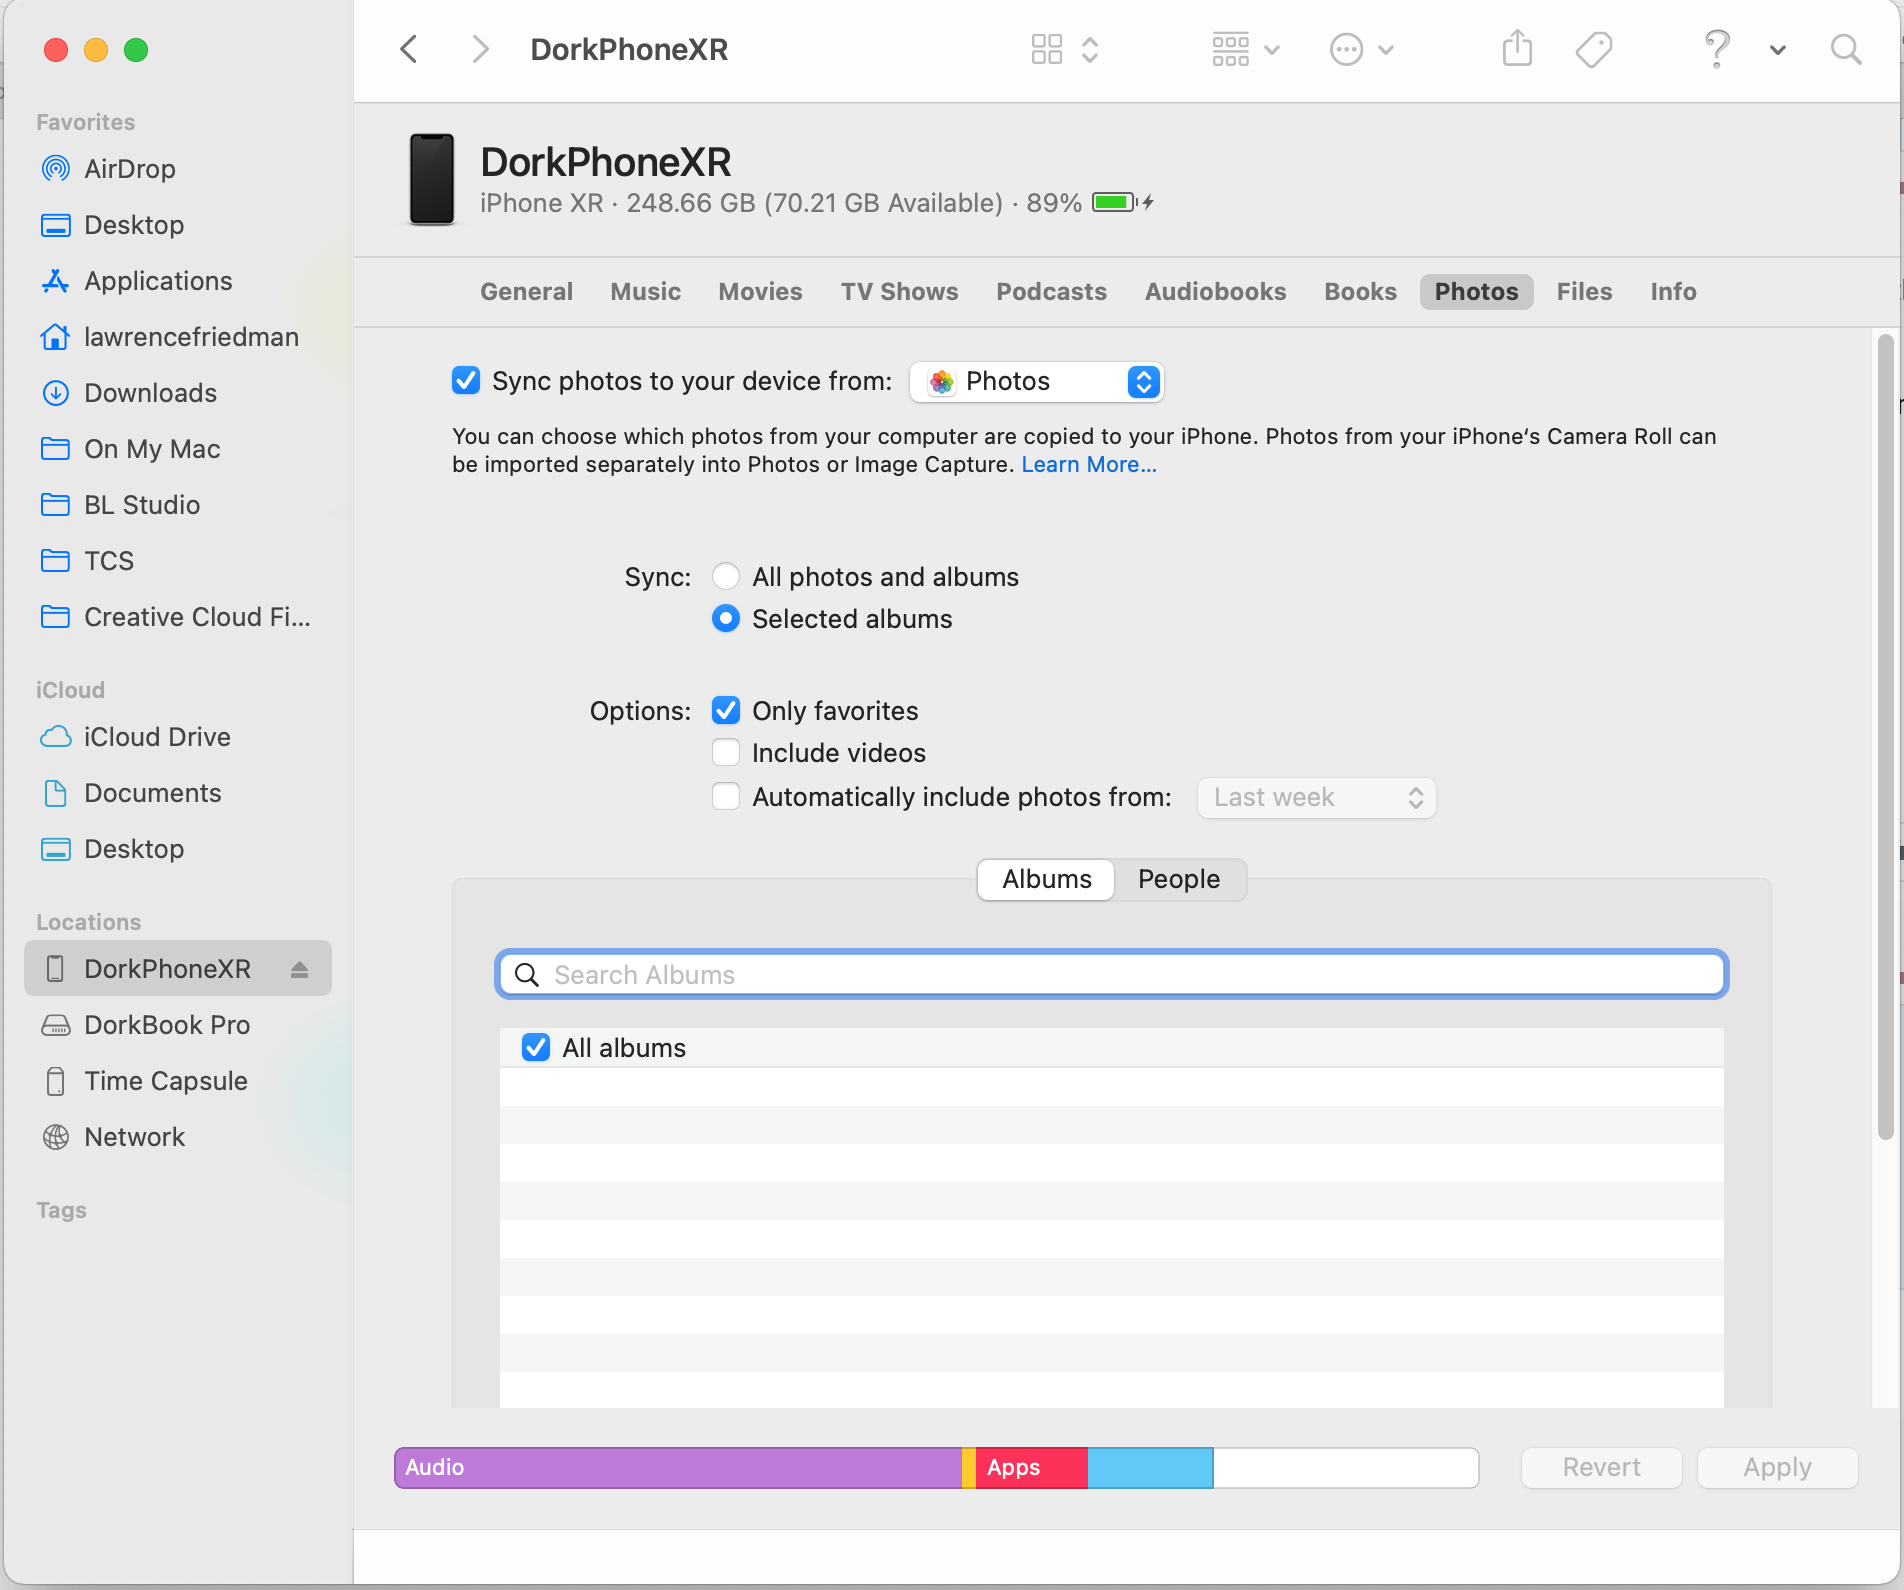Switch to the General tab
Screen dimensions: 1904x1590
[x=527, y=292]
